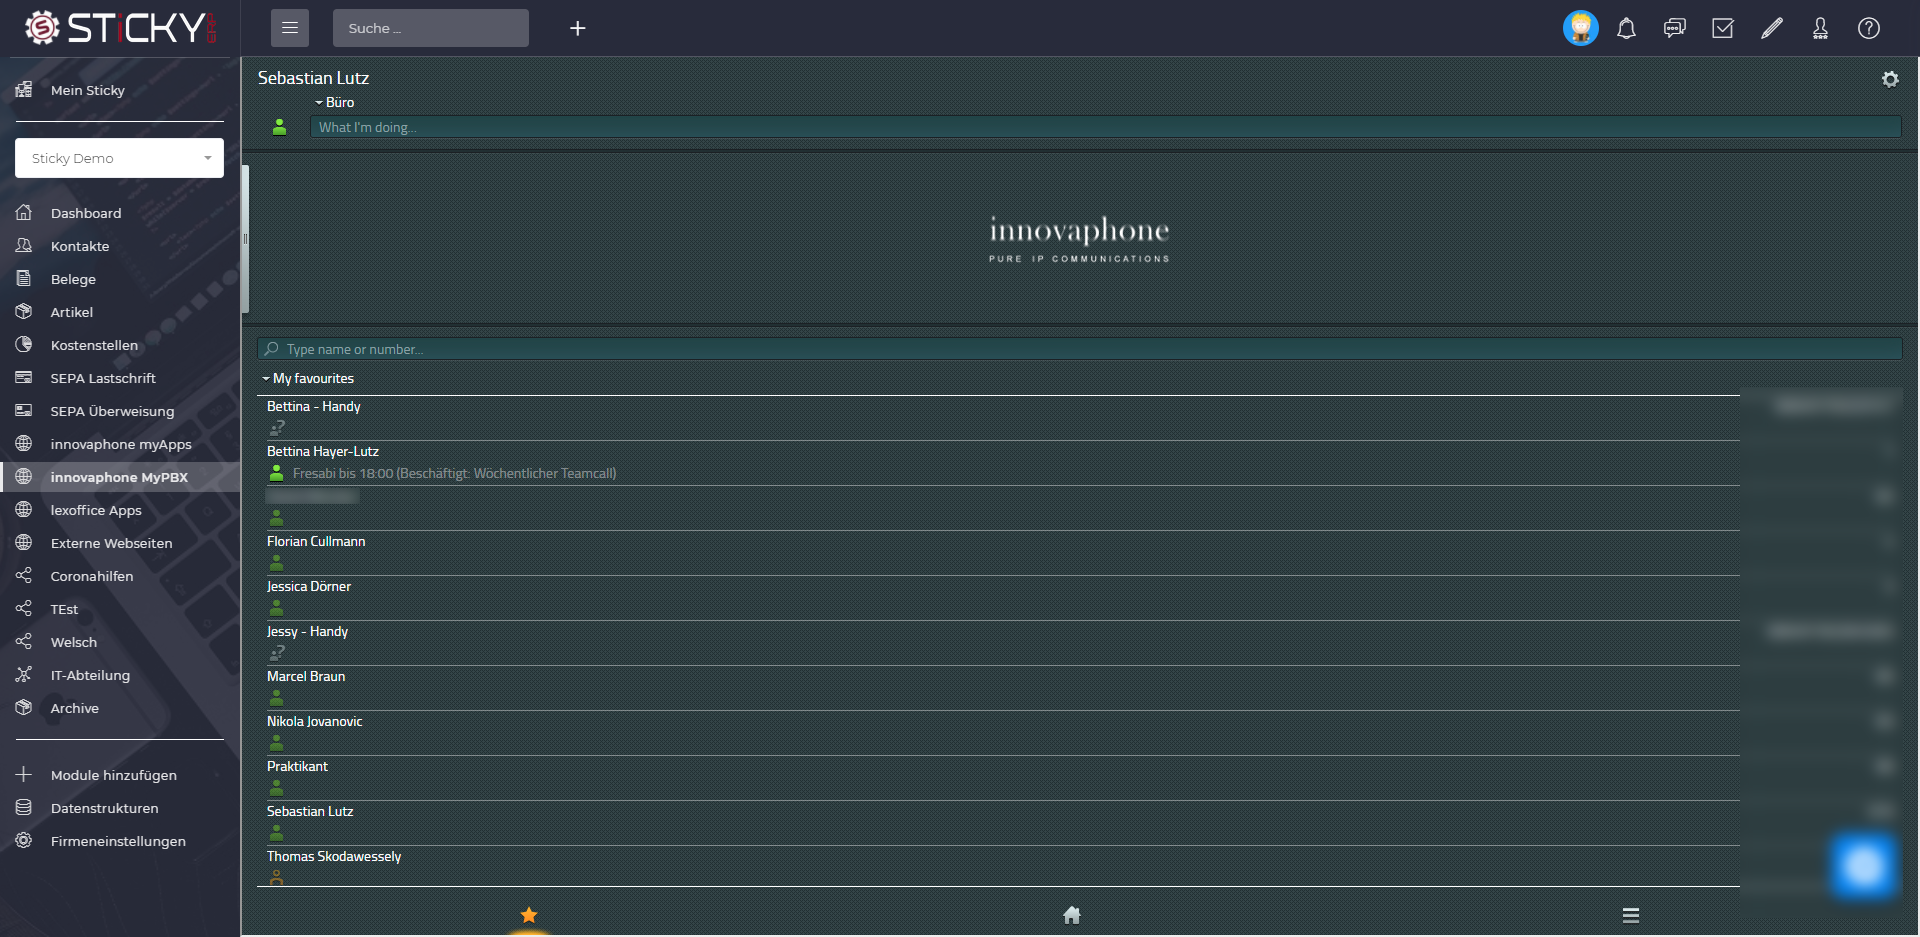Click Jessy - Handy forwarding icon
This screenshot has width=1920, height=937.
point(277,653)
